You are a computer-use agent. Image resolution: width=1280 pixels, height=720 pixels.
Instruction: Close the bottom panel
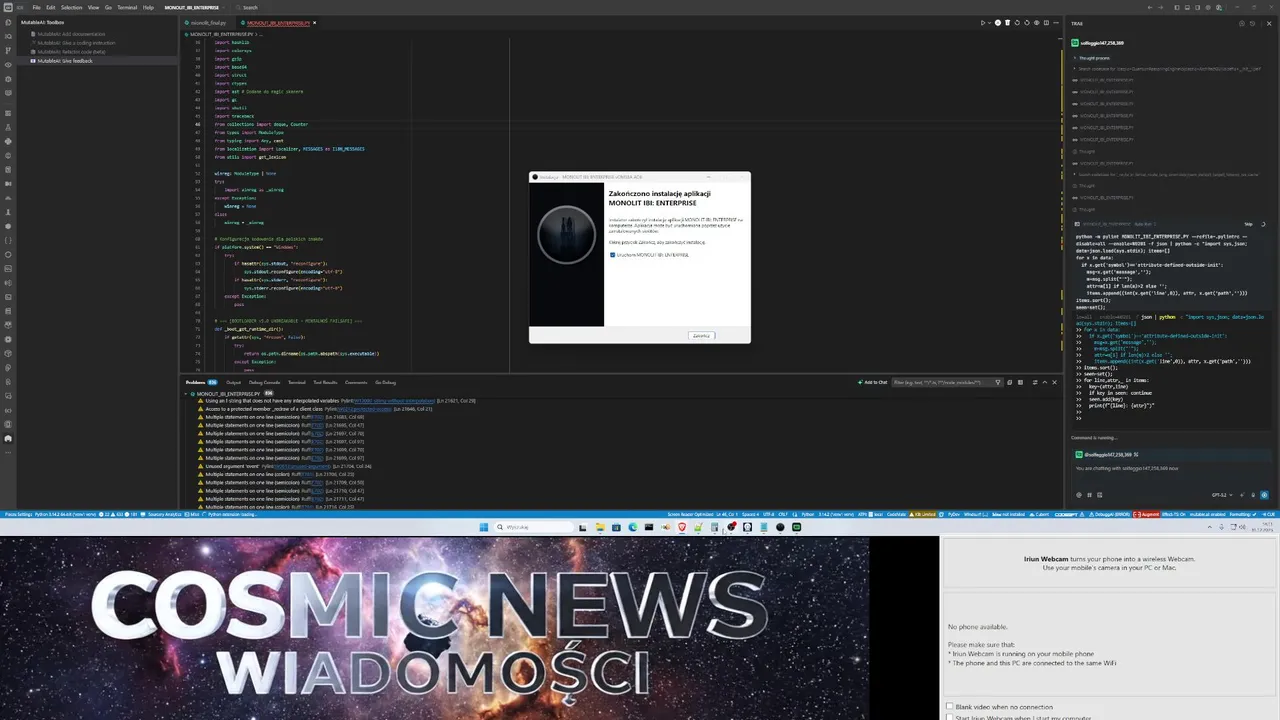[1054, 382]
